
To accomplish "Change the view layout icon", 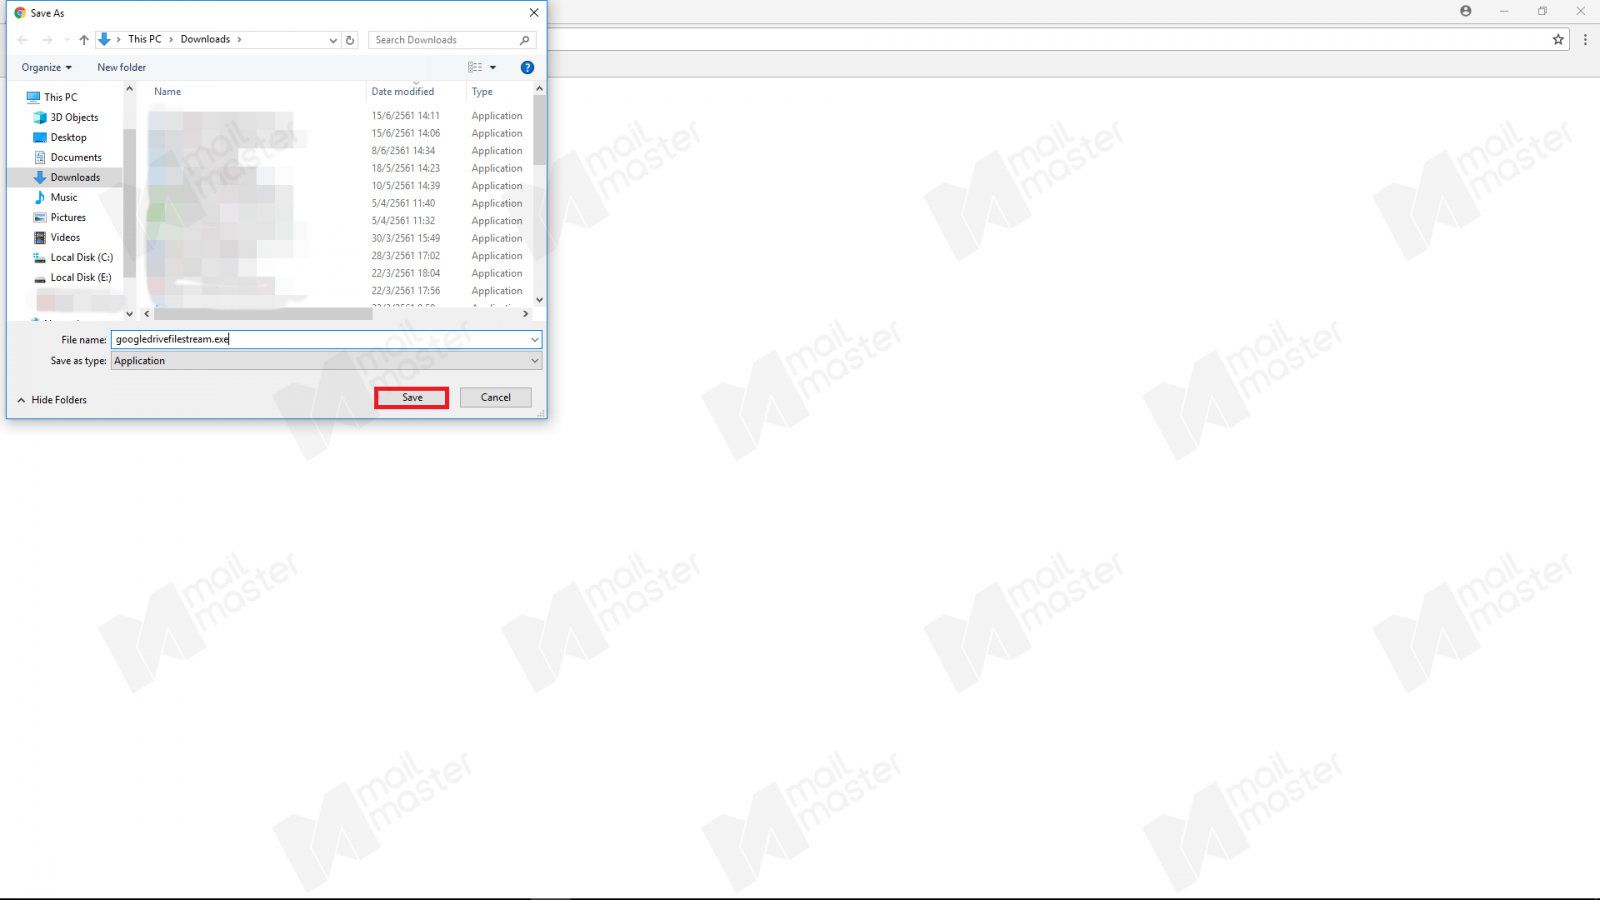I will [x=475, y=67].
